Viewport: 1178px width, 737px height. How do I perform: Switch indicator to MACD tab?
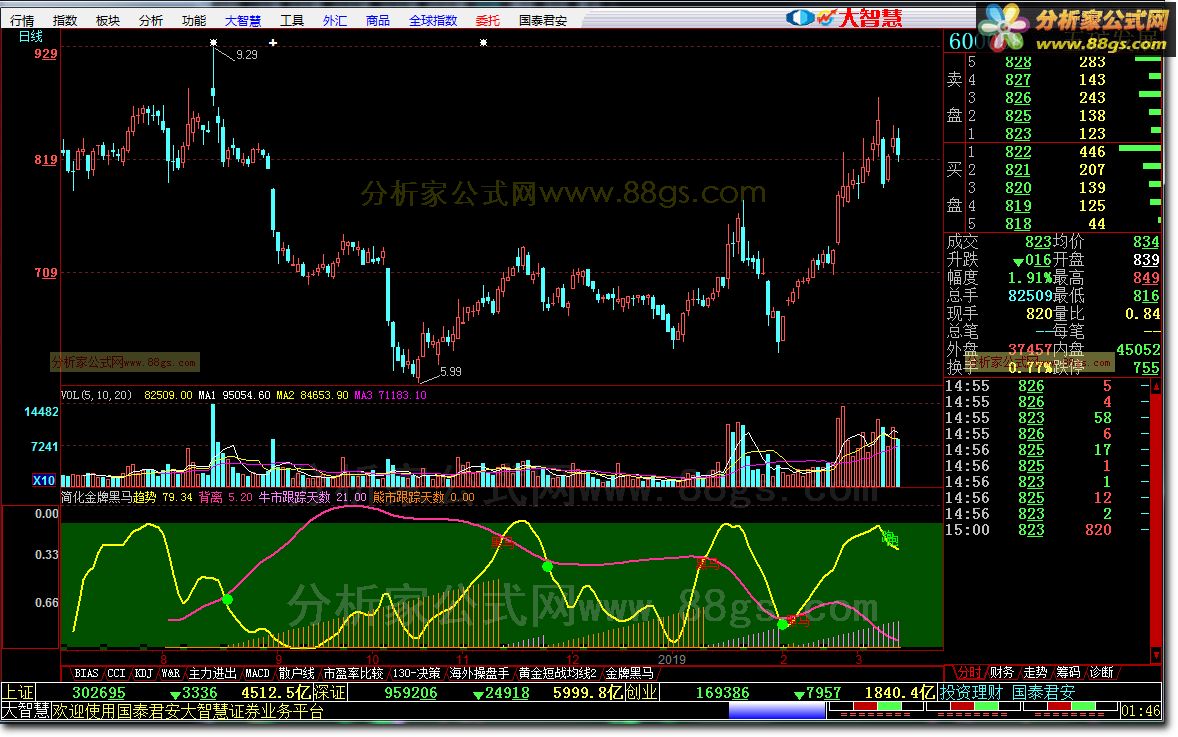coord(257,673)
